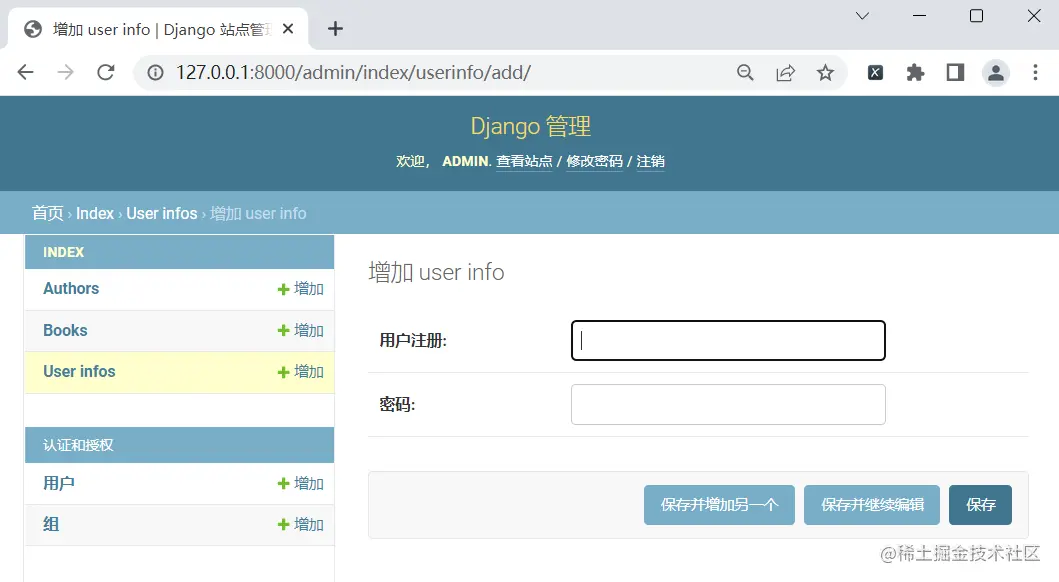Click inside the 密码 input field
Viewport: 1059px width, 582px height.
pos(727,404)
